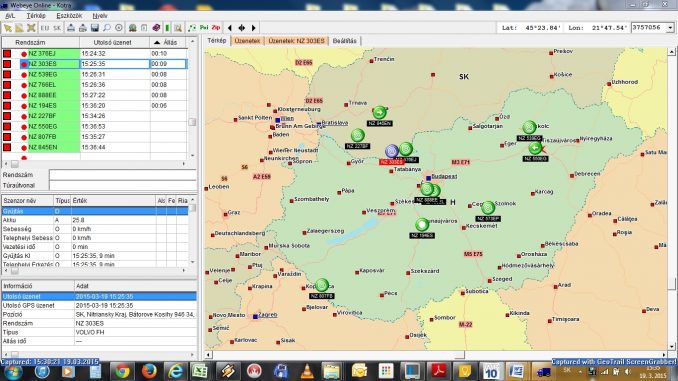Click the Rendszám column header
The height and width of the screenshot is (381, 678).
(41, 42)
